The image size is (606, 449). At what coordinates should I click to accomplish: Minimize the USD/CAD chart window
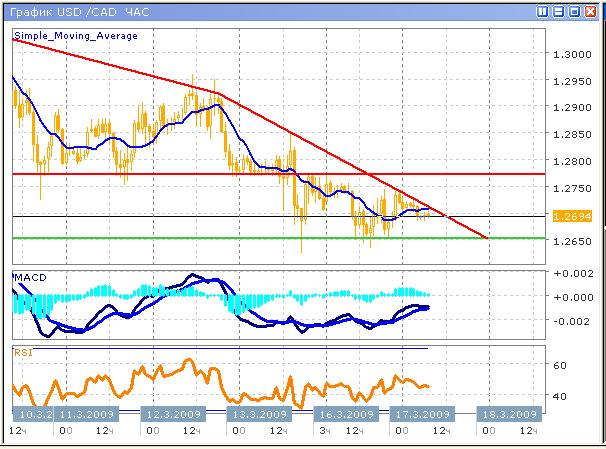pyautogui.click(x=558, y=11)
